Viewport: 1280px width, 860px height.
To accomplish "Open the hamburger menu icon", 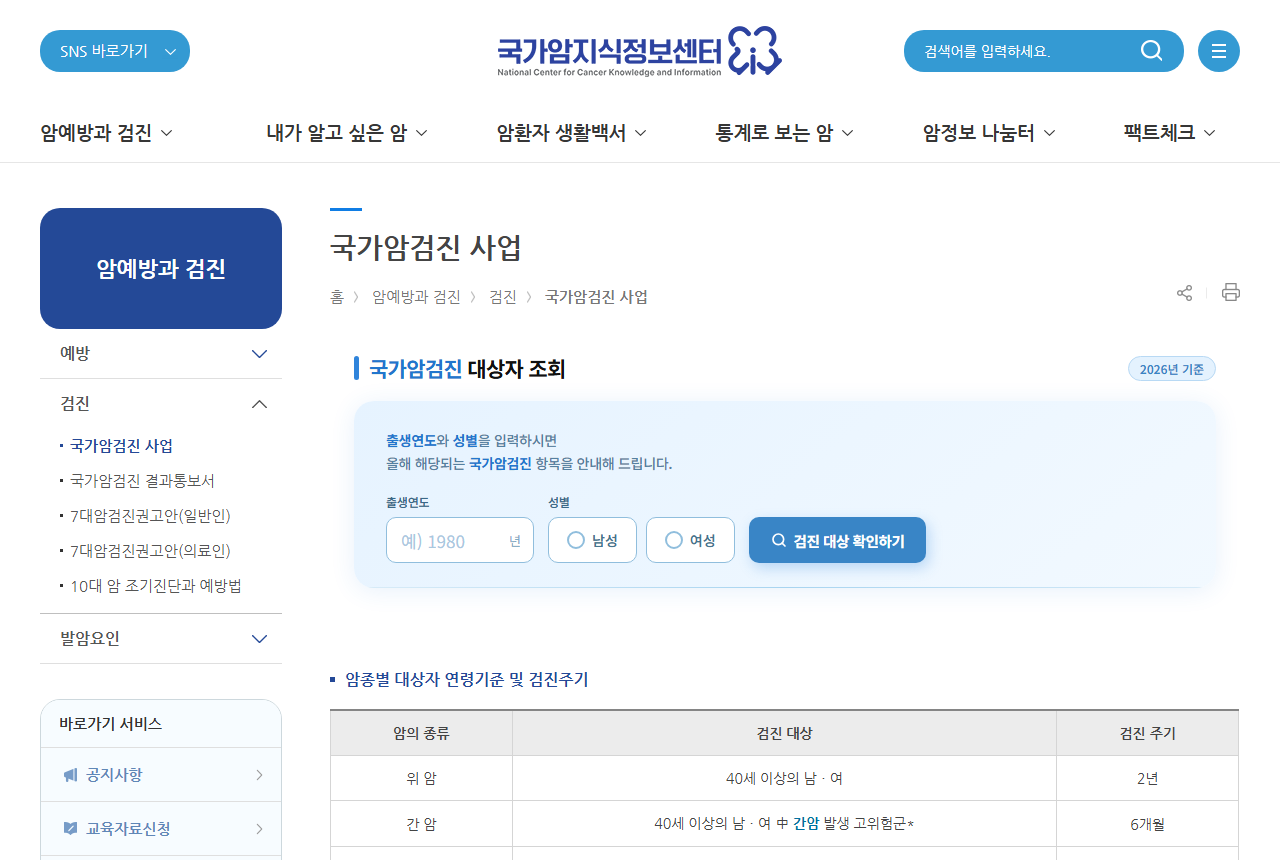I will [x=1219, y=51].
